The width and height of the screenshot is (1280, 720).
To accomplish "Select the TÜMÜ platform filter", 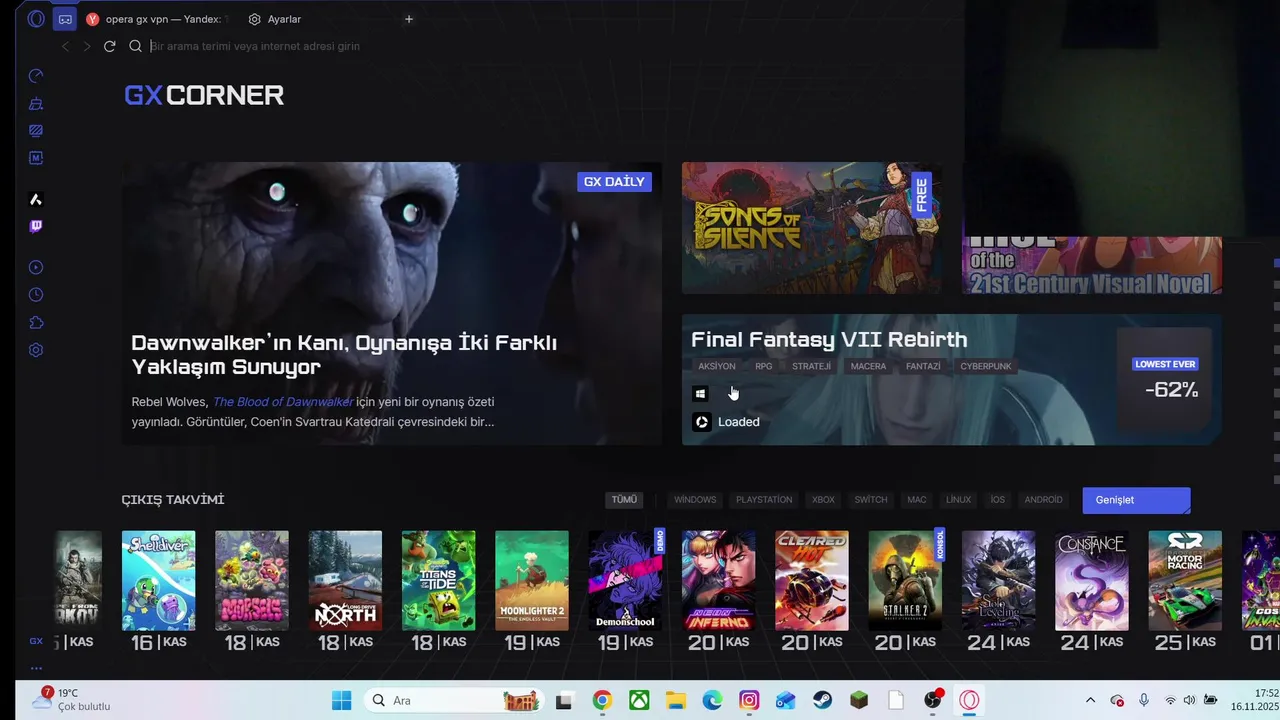I will pos(624,500).
